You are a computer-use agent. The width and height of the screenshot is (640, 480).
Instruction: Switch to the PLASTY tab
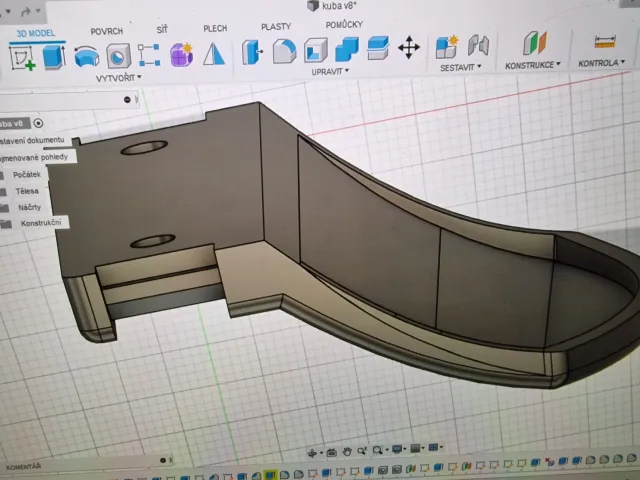[x=276, y=27]
